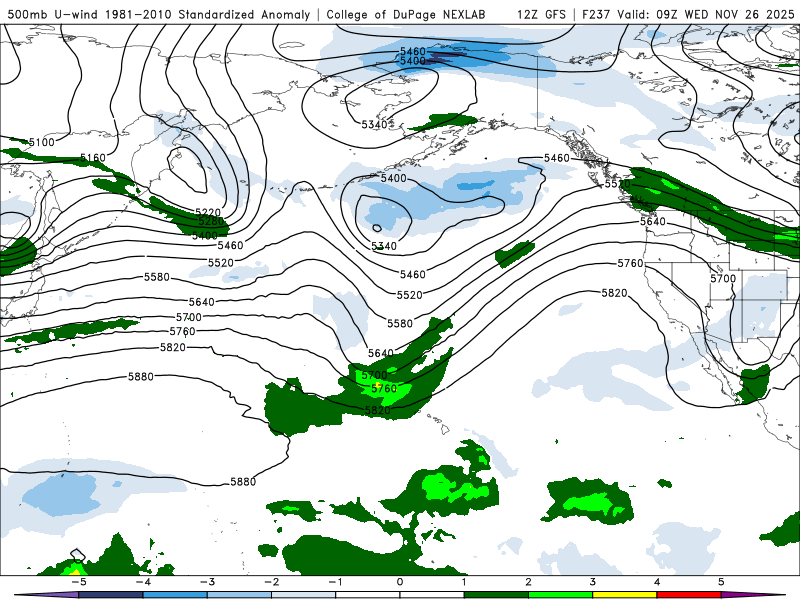Pick the yellow legend swatch
The image size is (800, 600).
point(624,595)
